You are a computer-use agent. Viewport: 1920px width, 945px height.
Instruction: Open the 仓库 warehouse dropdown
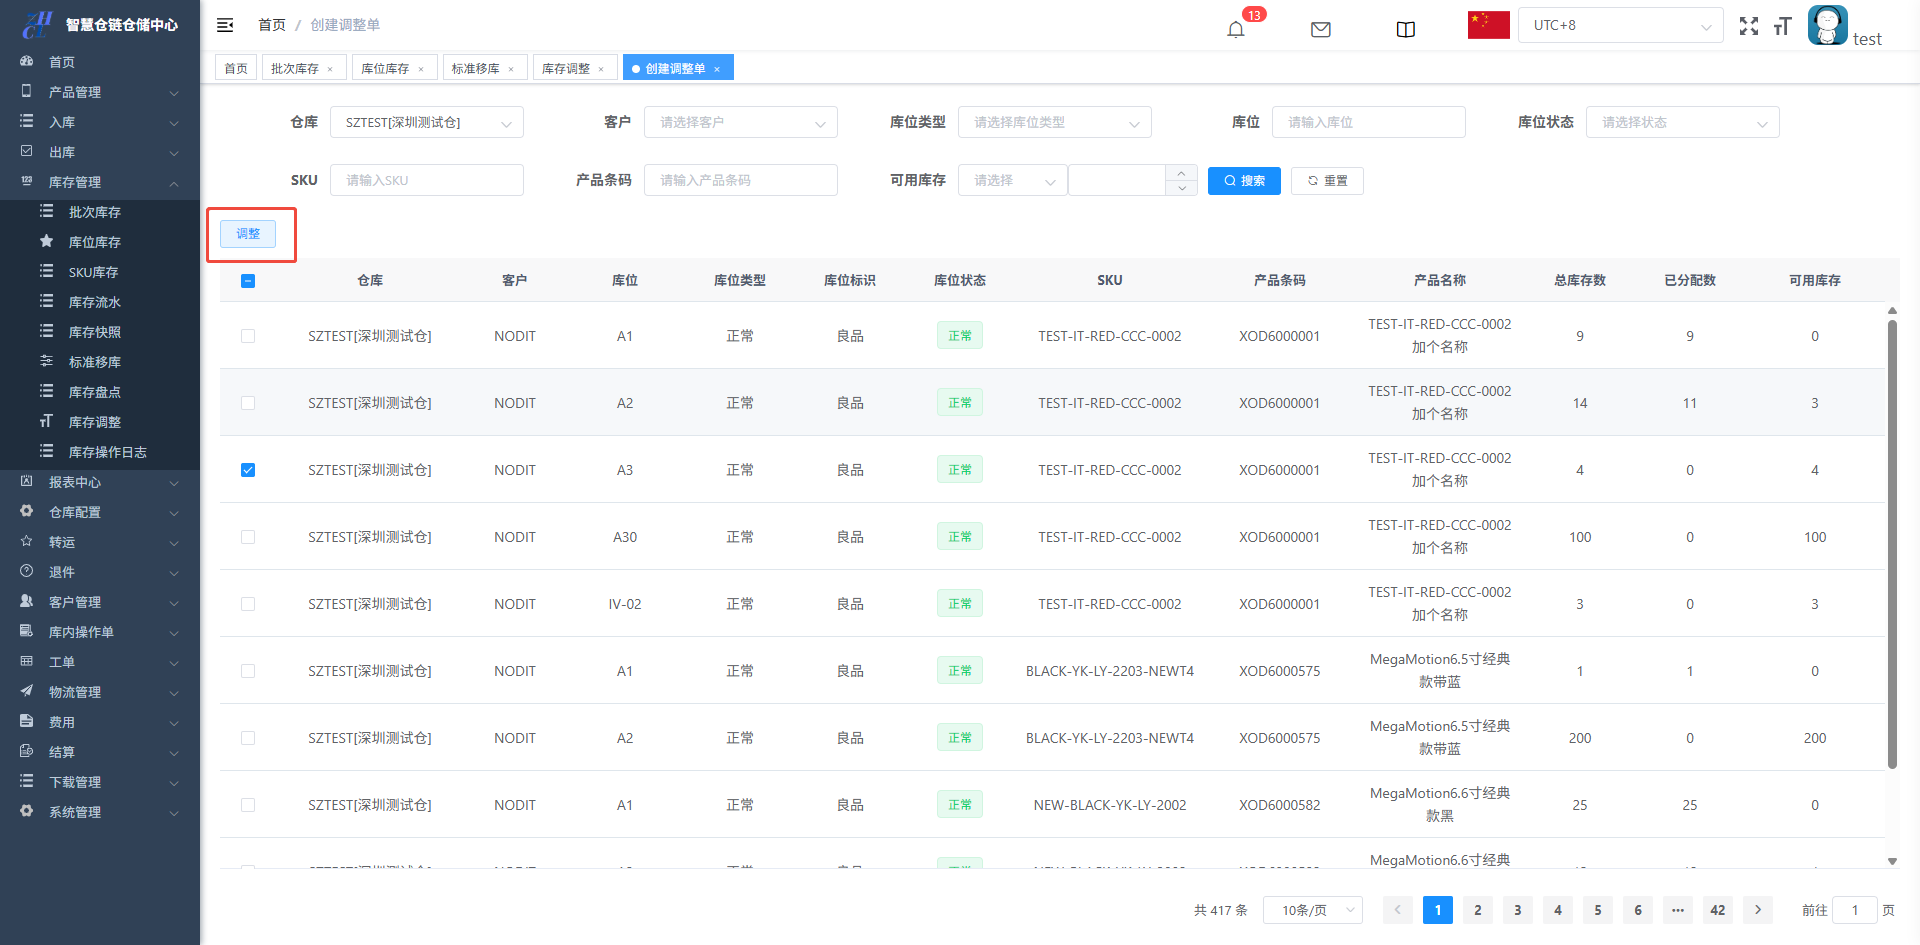(426, 122)
